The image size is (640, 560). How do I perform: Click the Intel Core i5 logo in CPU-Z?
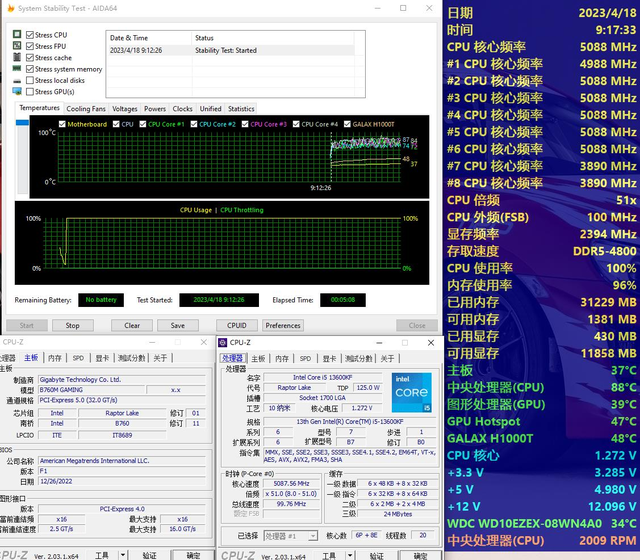[410, 391]
